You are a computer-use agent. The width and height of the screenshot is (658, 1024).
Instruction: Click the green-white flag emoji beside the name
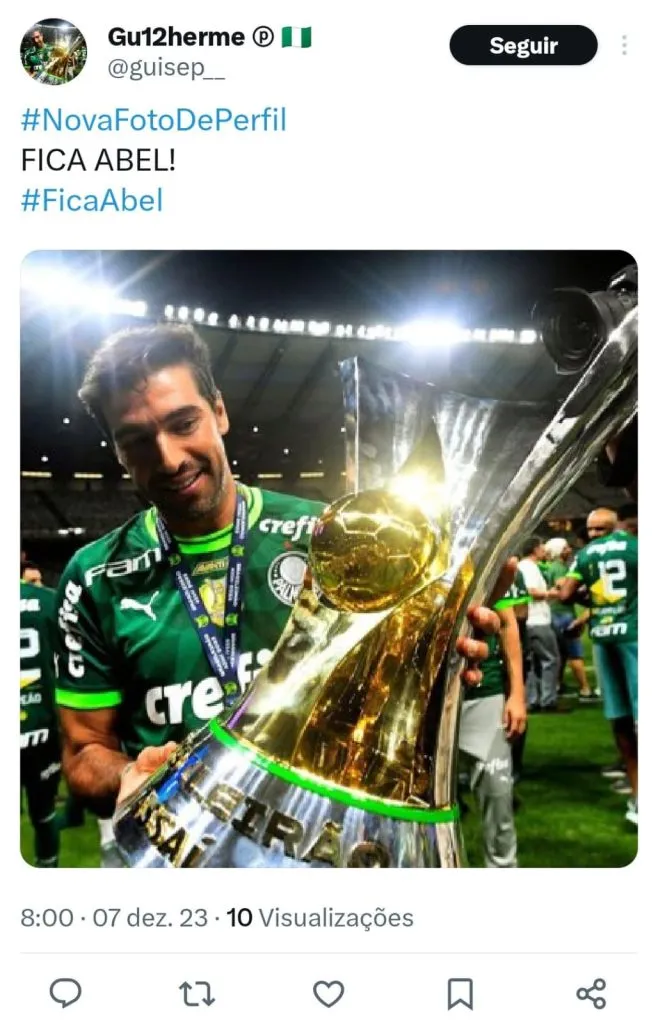tap(297, 37)
